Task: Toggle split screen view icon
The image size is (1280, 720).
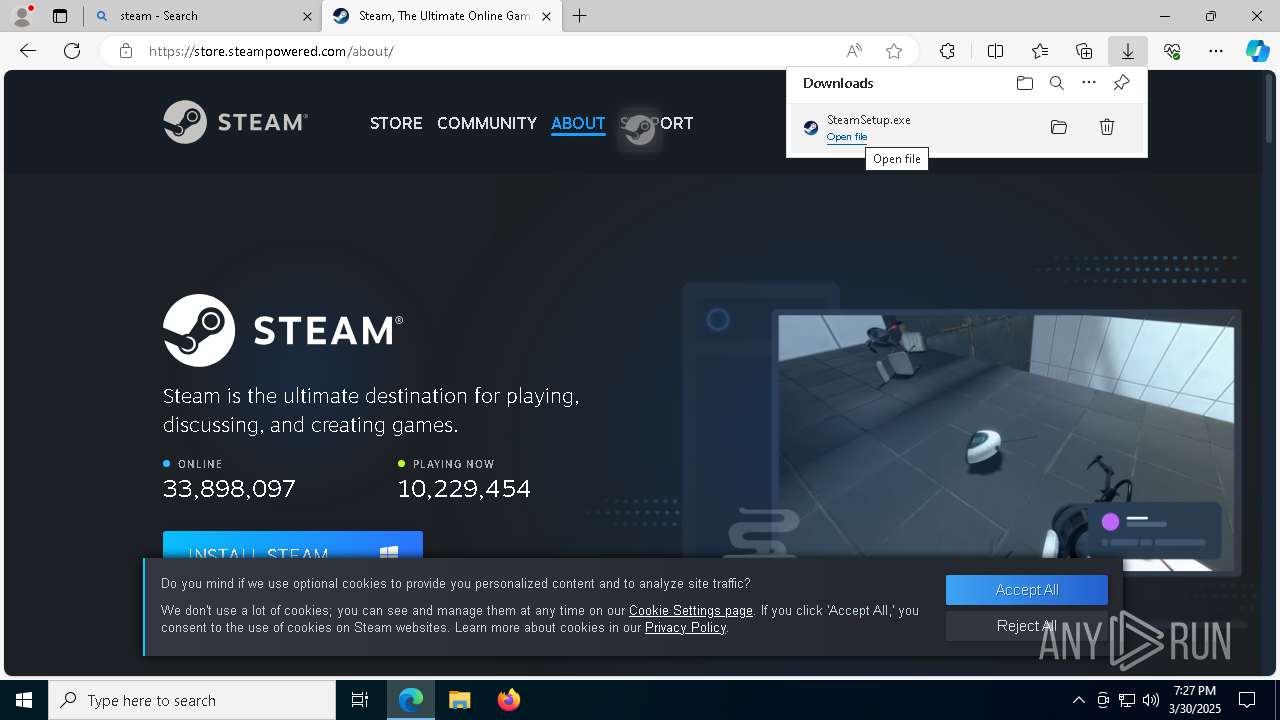Action: coord(995,51)
